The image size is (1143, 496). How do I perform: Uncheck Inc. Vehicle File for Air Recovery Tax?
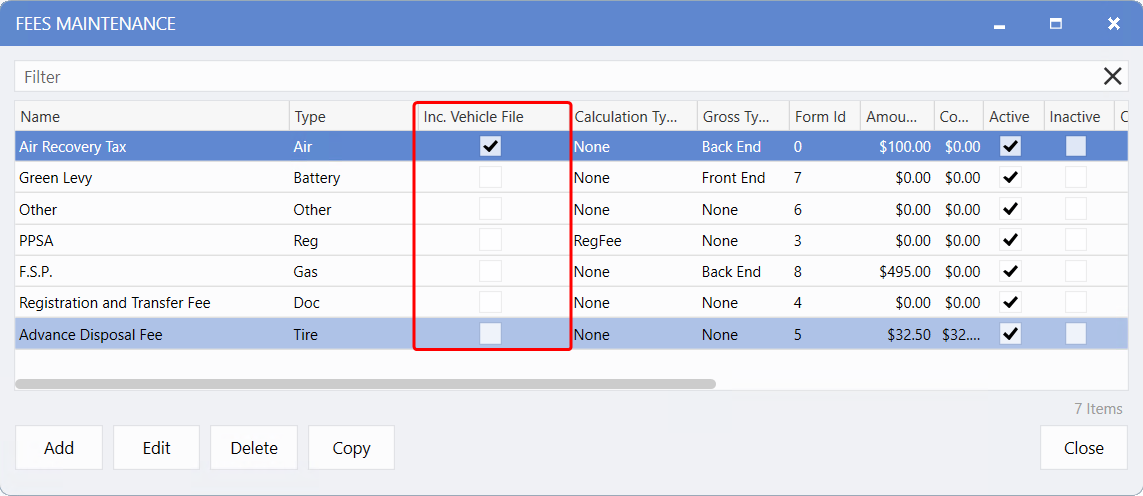pos(490,147)
